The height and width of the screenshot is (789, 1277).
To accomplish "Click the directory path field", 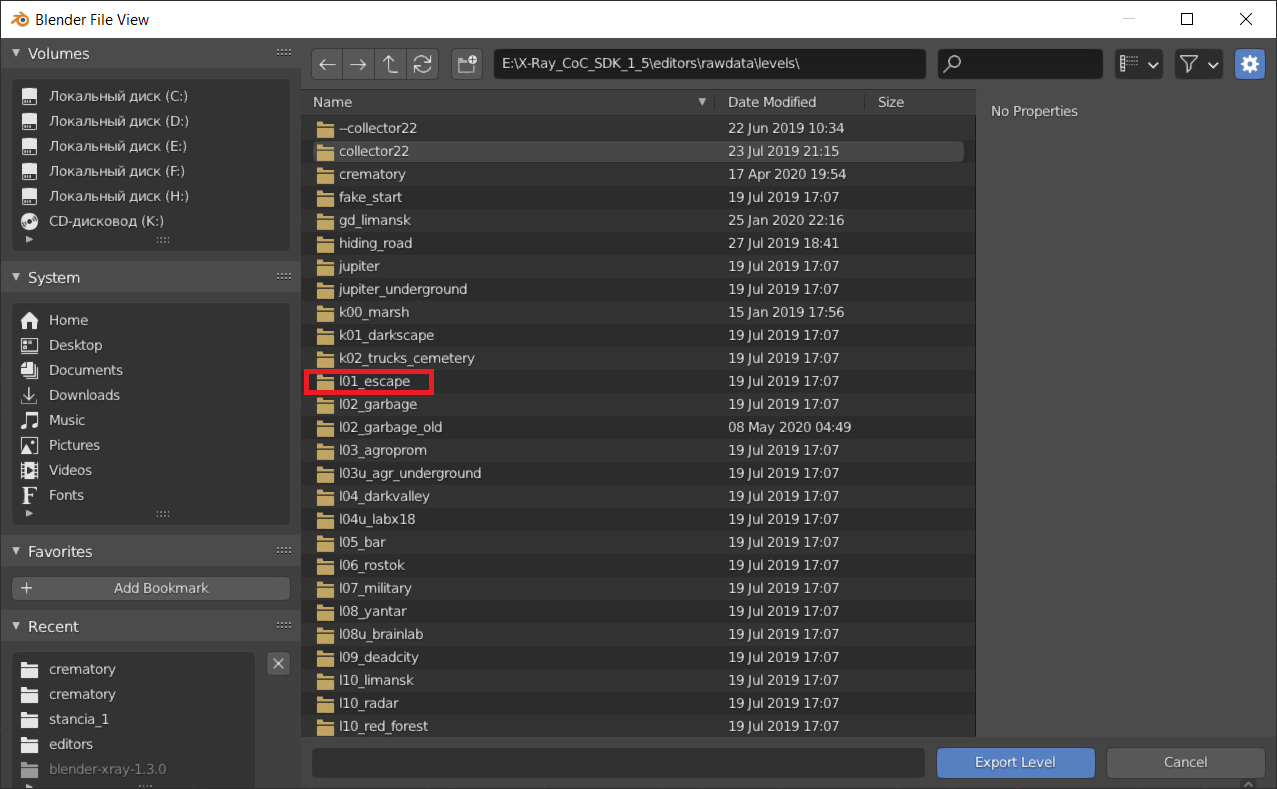I will 710,64.
